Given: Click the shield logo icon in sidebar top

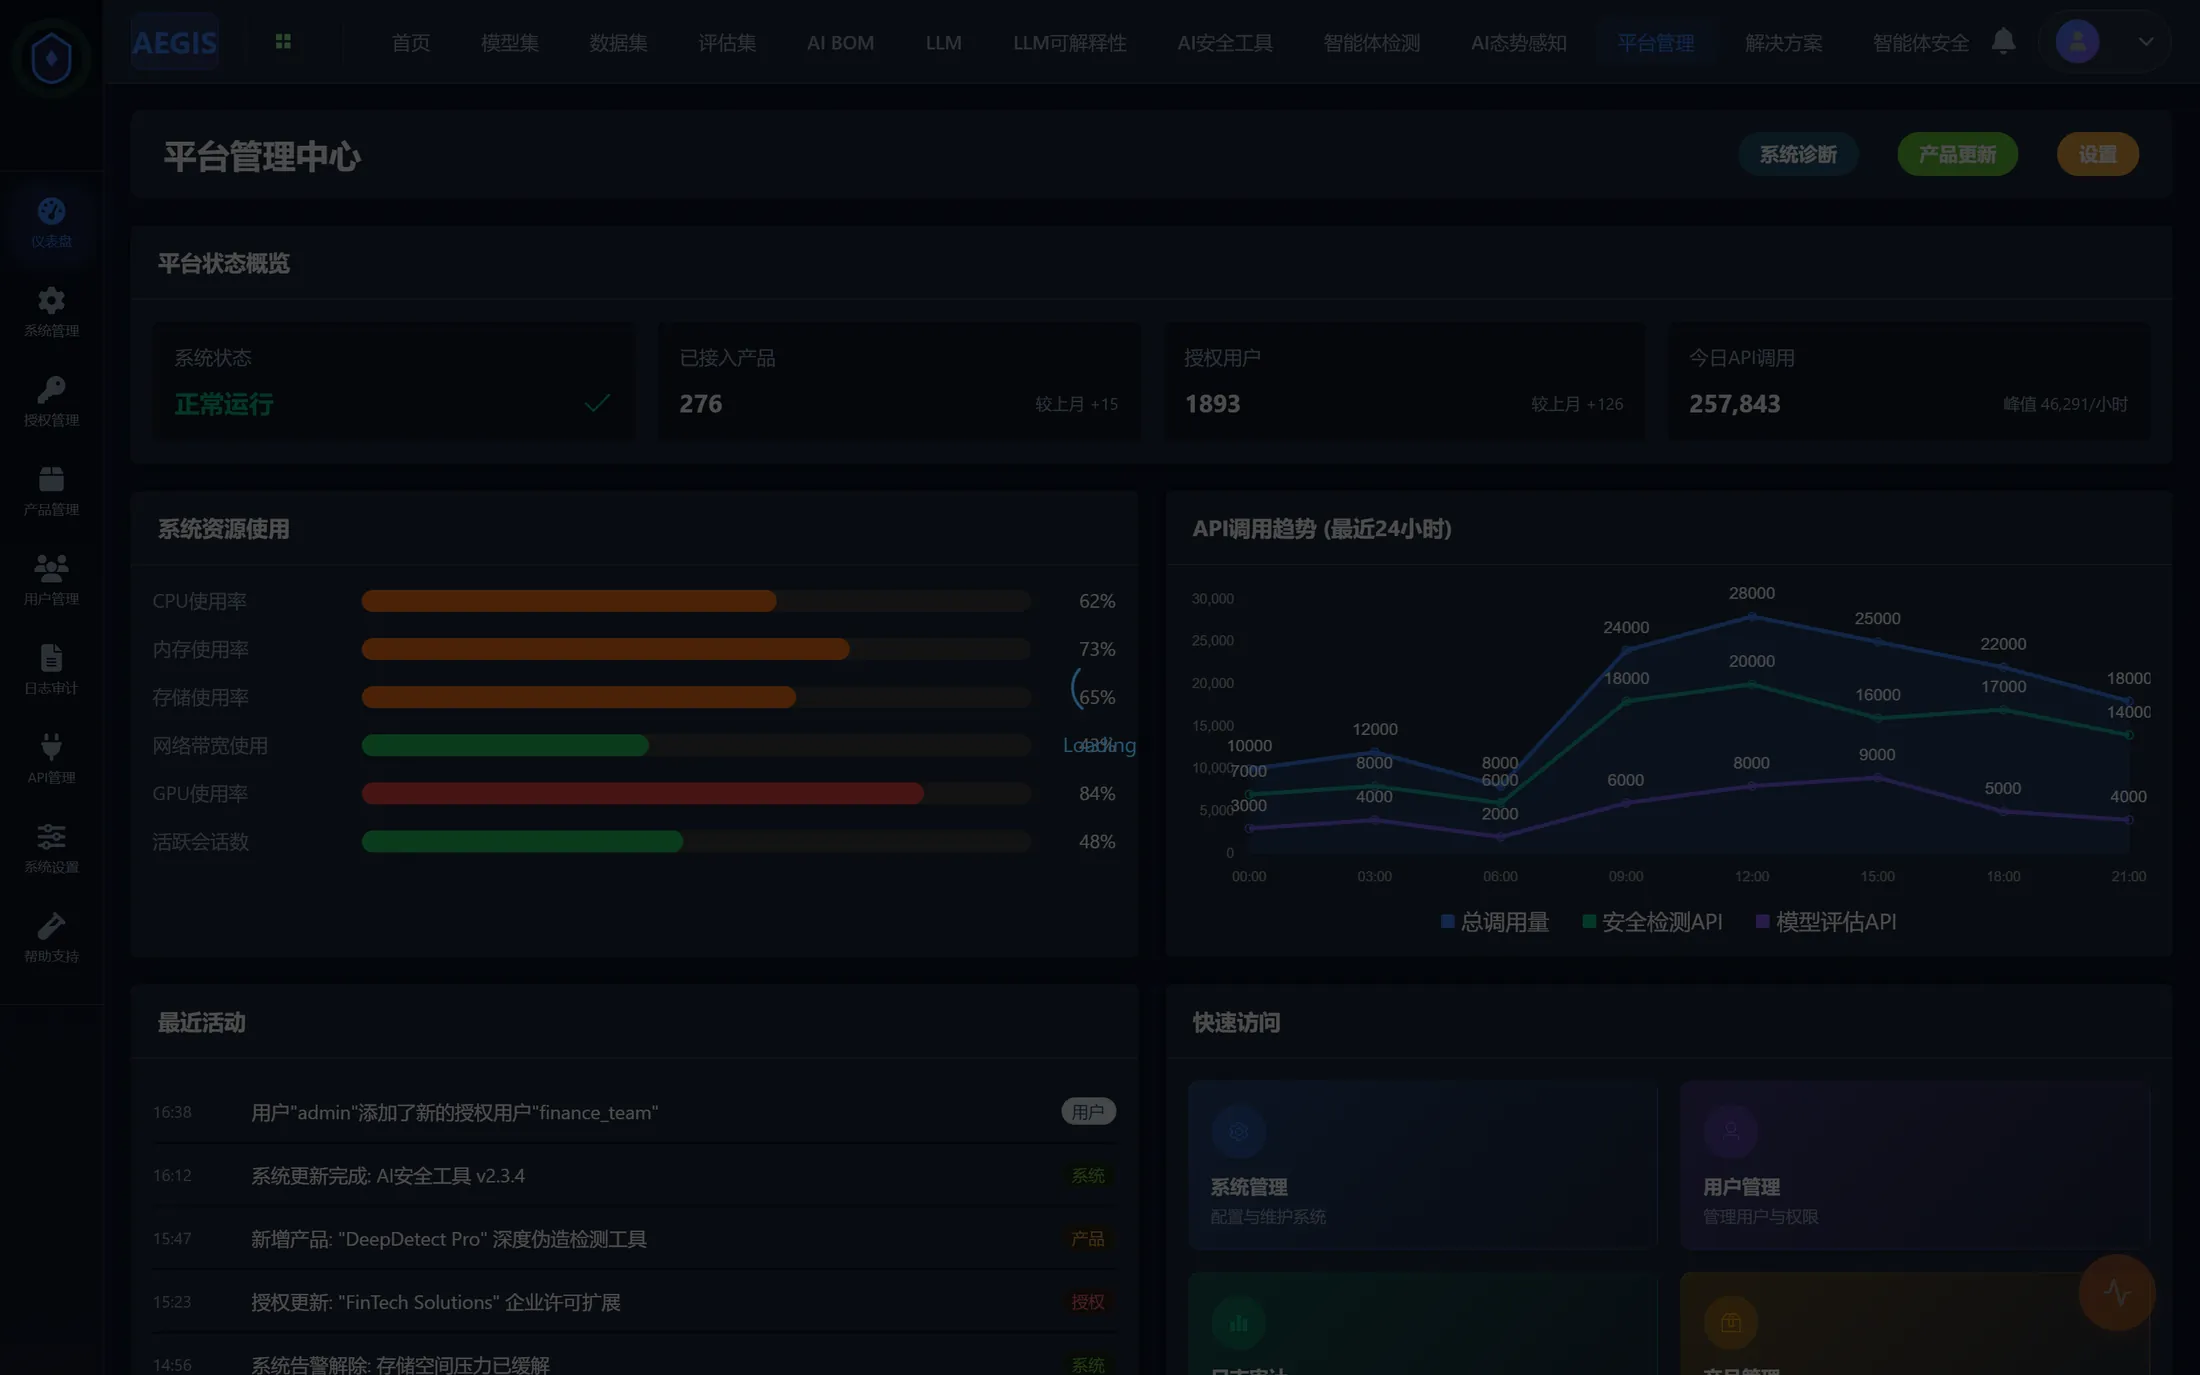Looking at the screenshot, I should [51, 57].
